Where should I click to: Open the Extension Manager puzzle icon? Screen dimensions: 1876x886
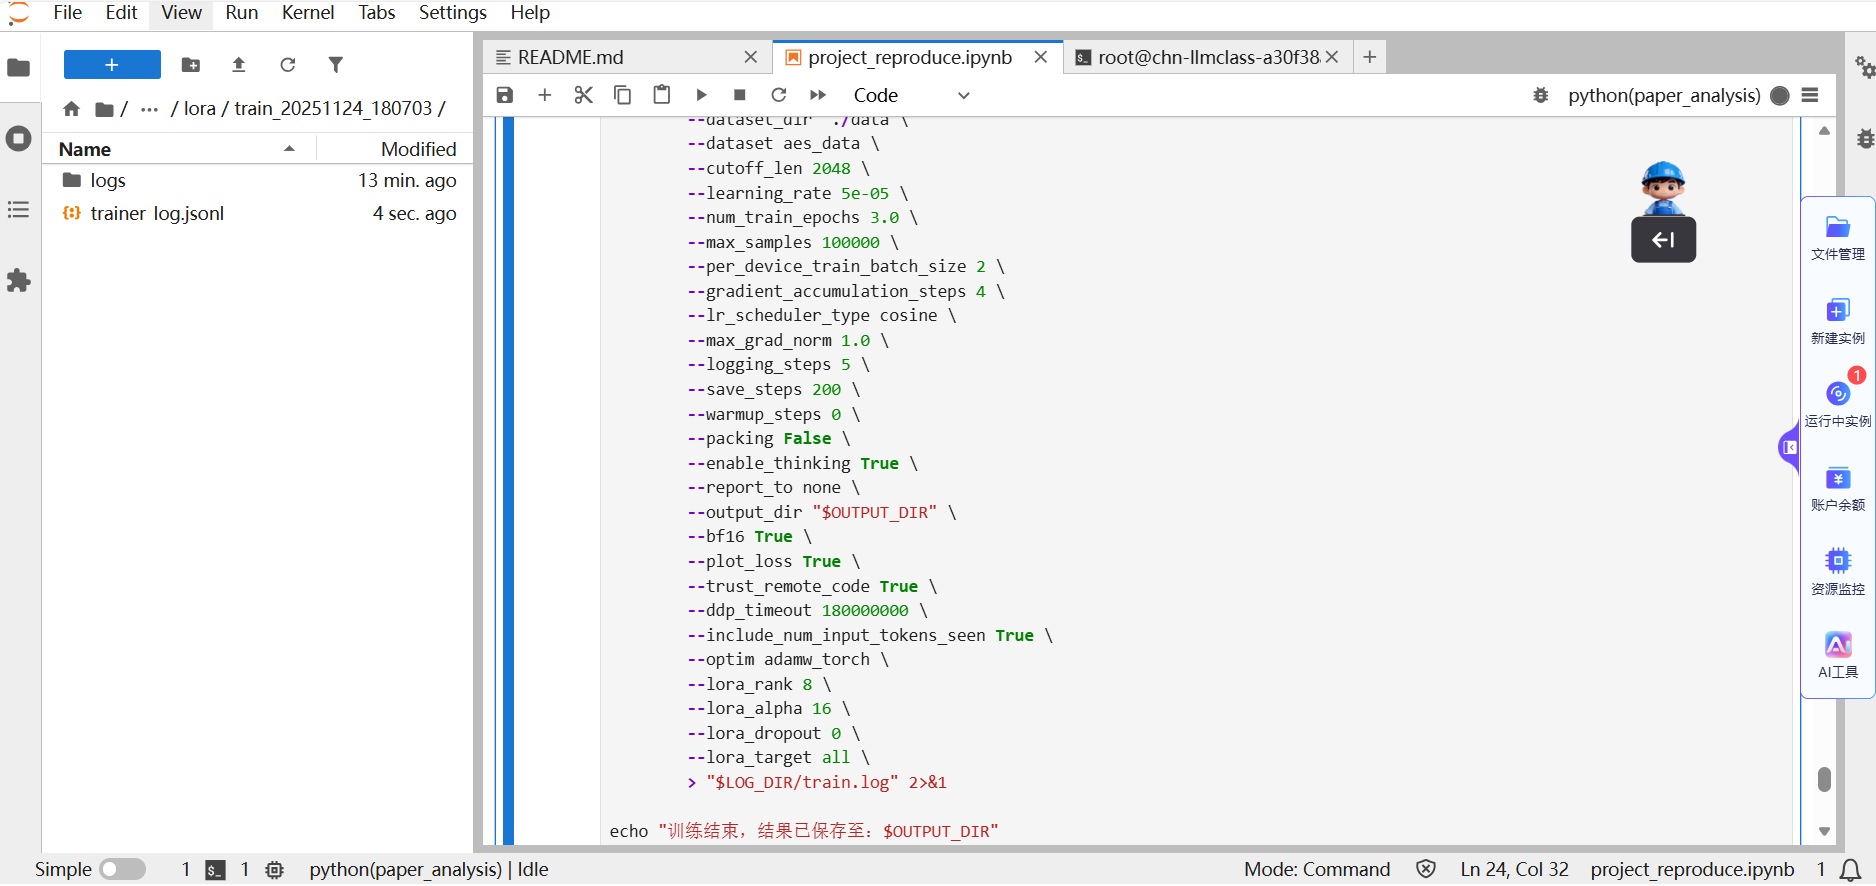[19, 281]
